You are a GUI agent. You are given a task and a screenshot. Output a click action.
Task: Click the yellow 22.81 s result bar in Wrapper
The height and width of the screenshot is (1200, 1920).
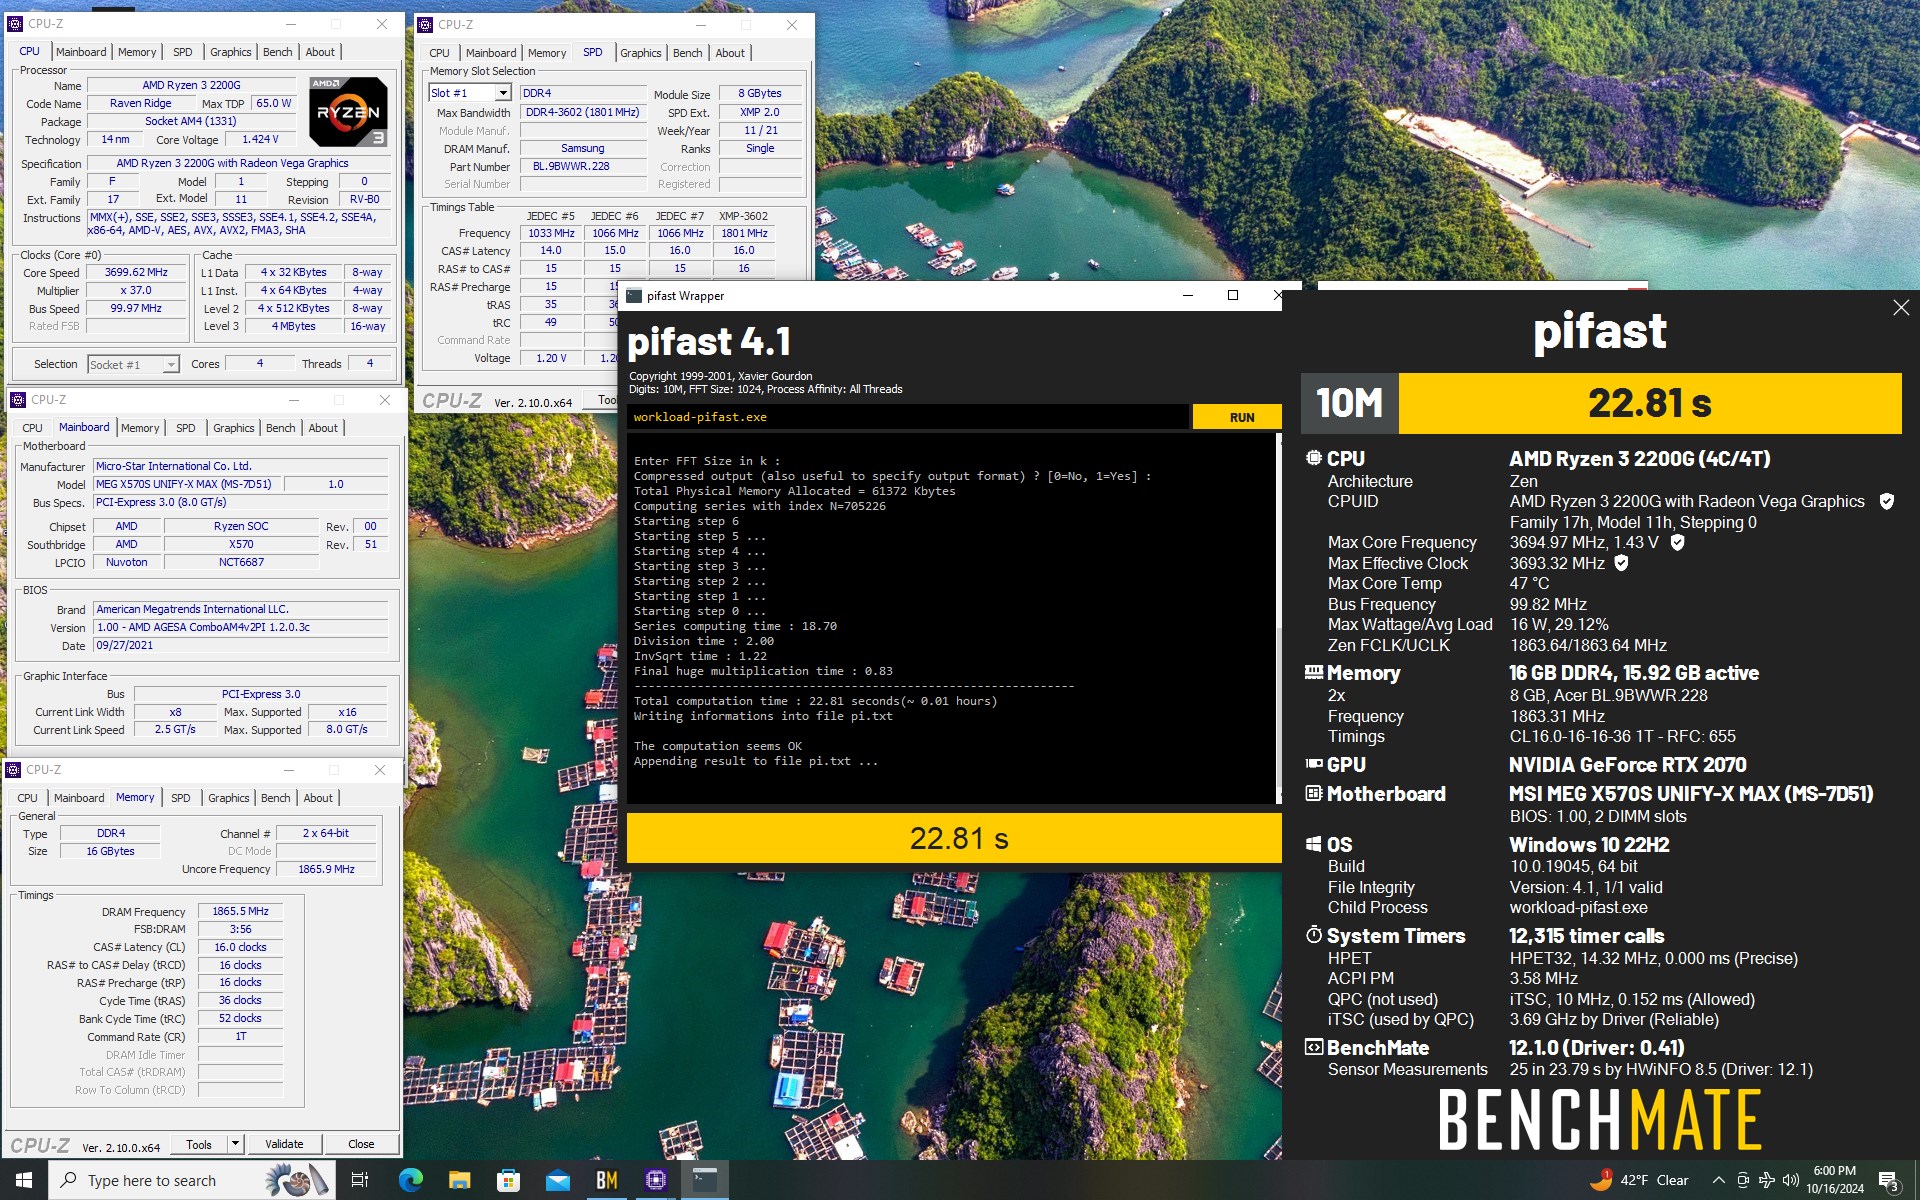[x=954, y=838]
